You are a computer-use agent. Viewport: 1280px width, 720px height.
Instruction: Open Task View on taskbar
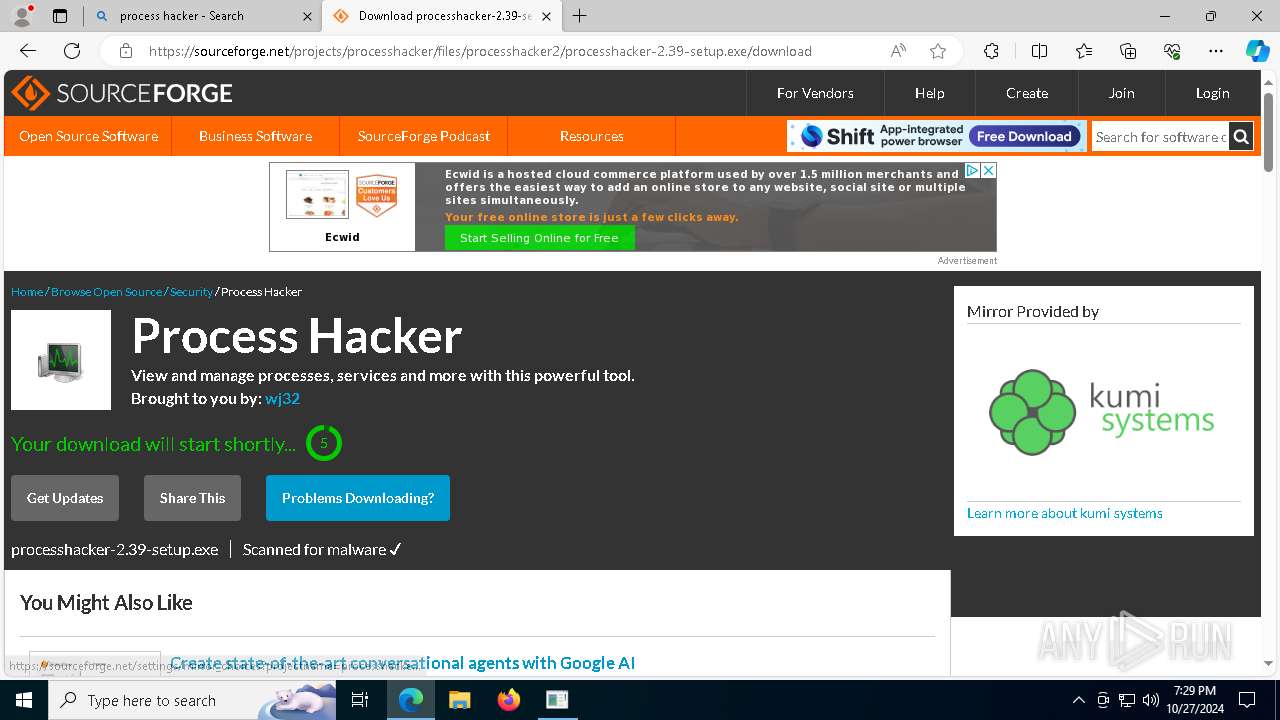click(360, 700)
